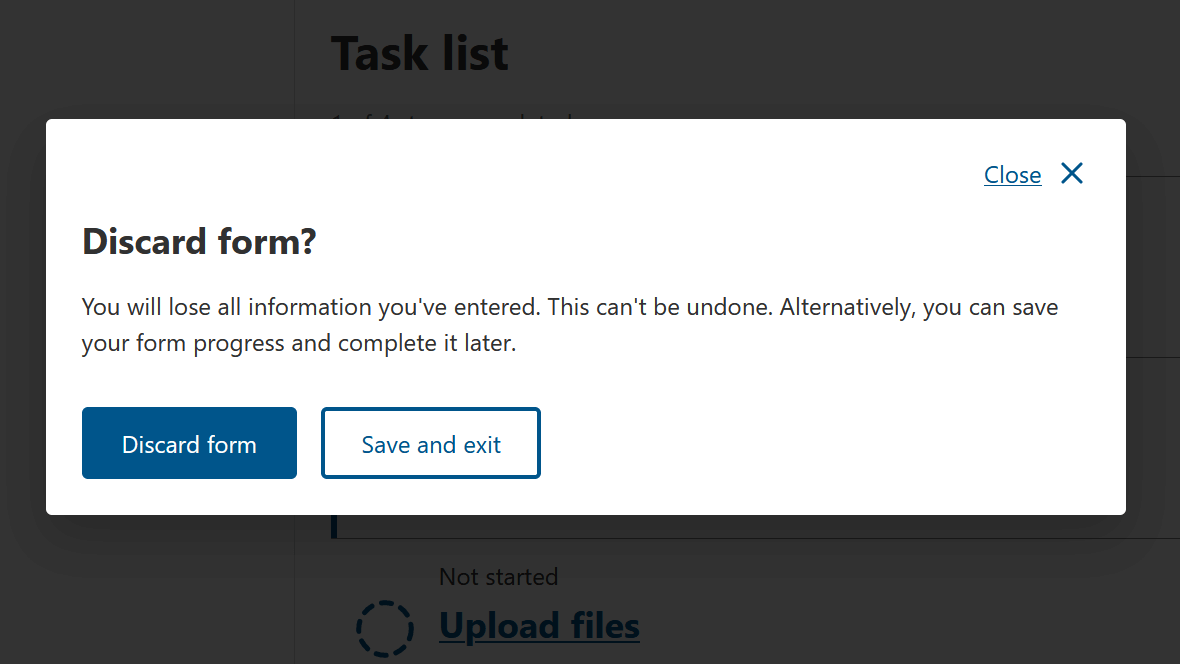Click the dialog warning message text

pos(570,324)
